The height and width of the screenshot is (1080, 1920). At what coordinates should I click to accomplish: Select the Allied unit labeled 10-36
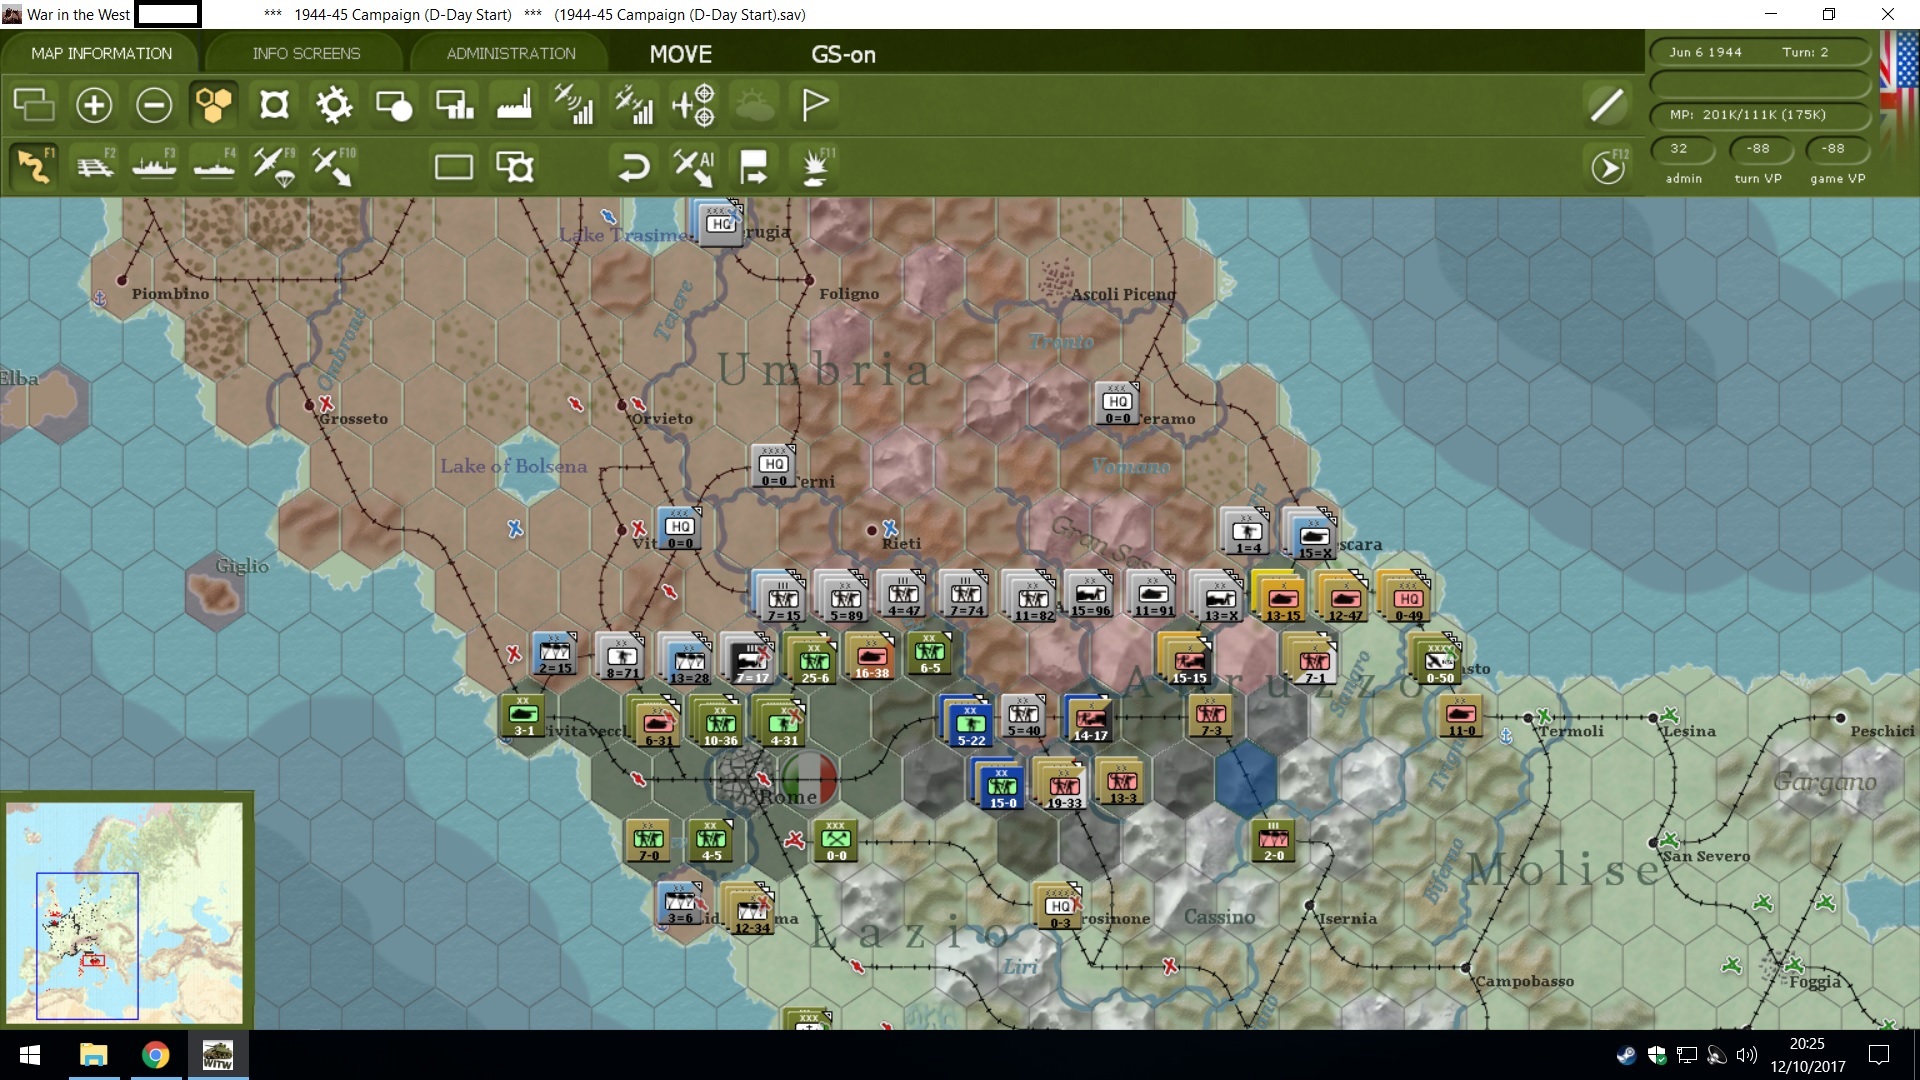(x=720, y=724)
